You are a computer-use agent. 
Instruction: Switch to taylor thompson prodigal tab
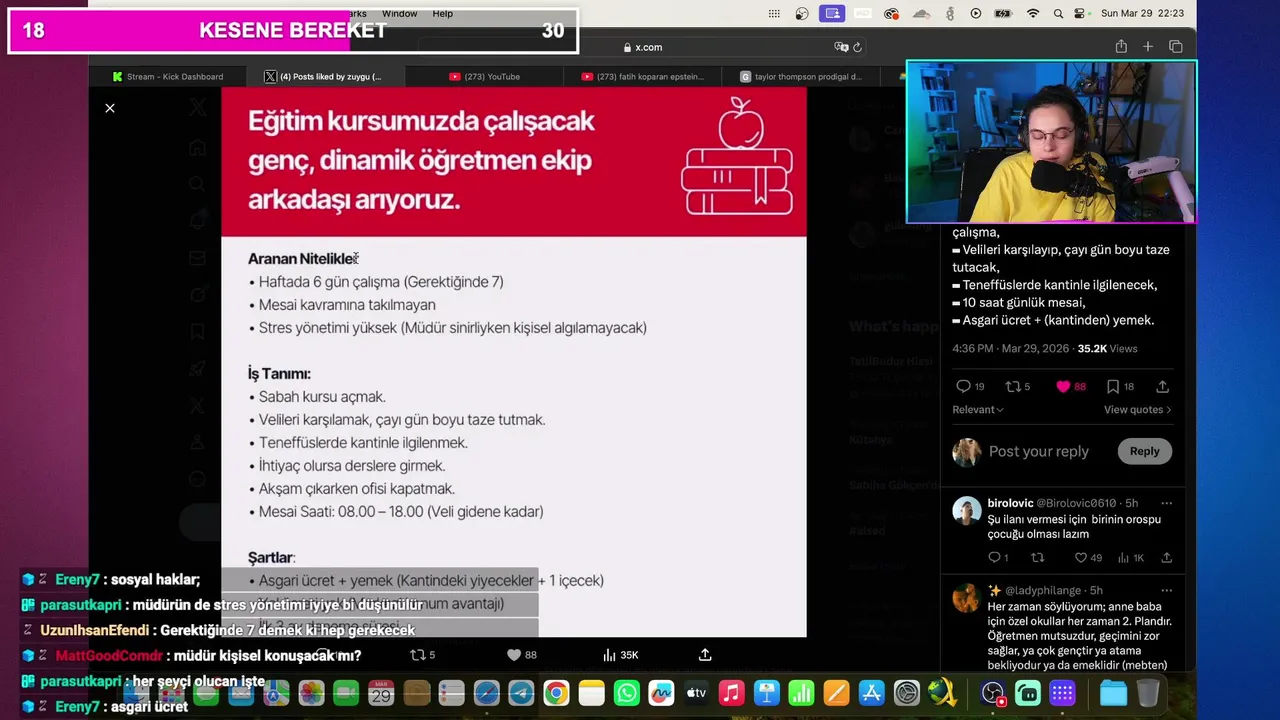pyautogui.click(x=801, y=77)
